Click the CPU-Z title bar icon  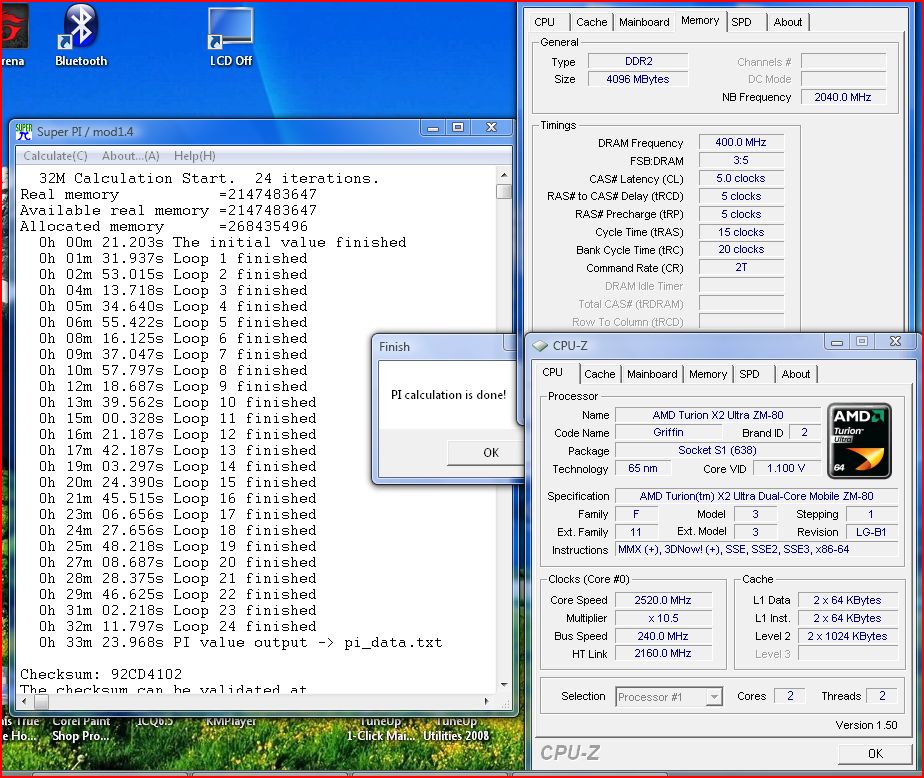(x=540, y=346)
